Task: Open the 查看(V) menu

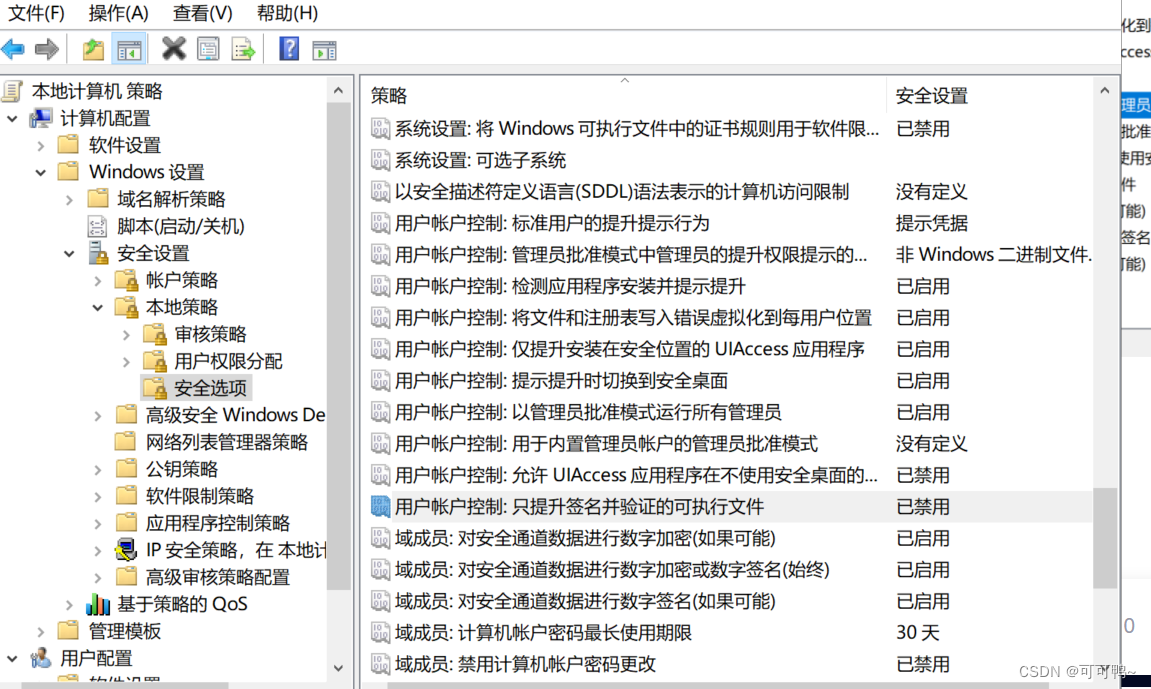Action: click(x=203, y=13)
